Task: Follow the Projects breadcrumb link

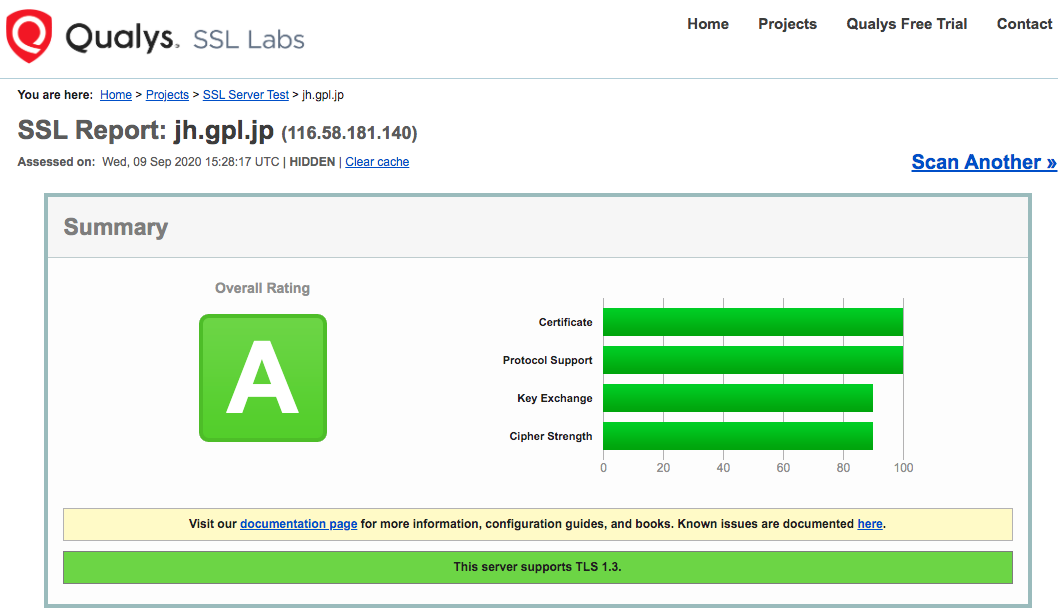Action: click(x=167, y=95)
